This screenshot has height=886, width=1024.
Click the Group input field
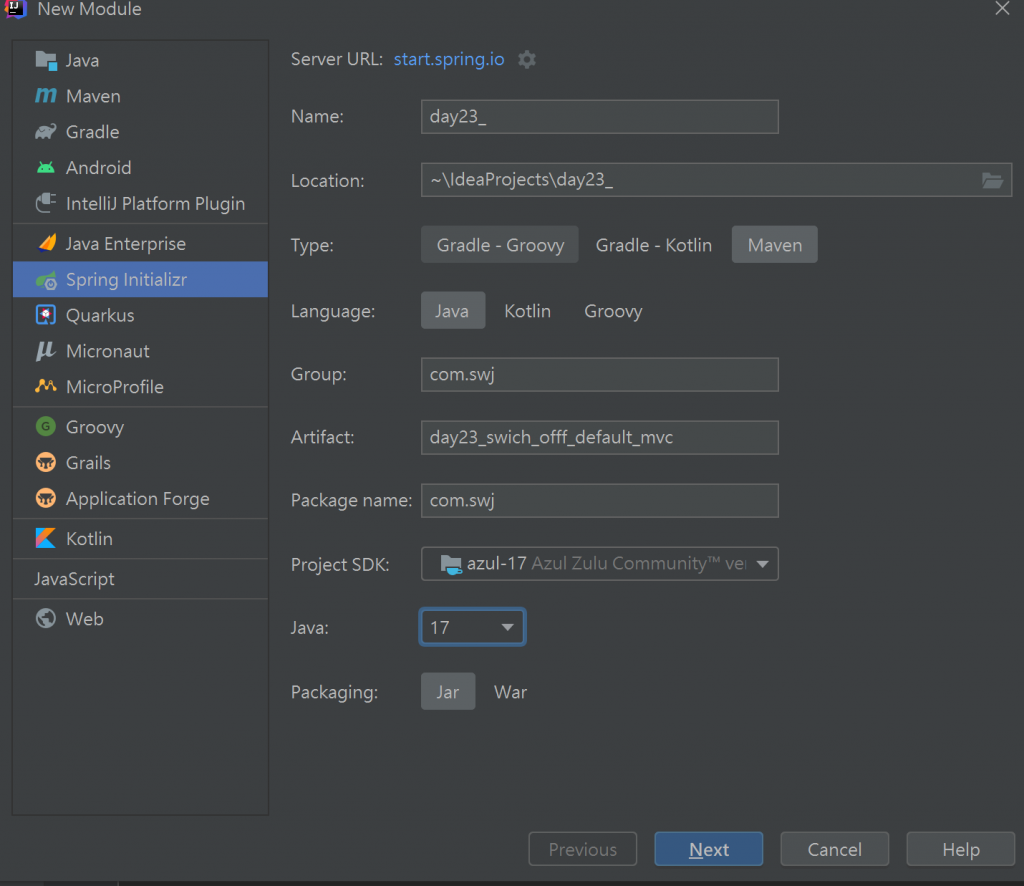tap(600, 374)
